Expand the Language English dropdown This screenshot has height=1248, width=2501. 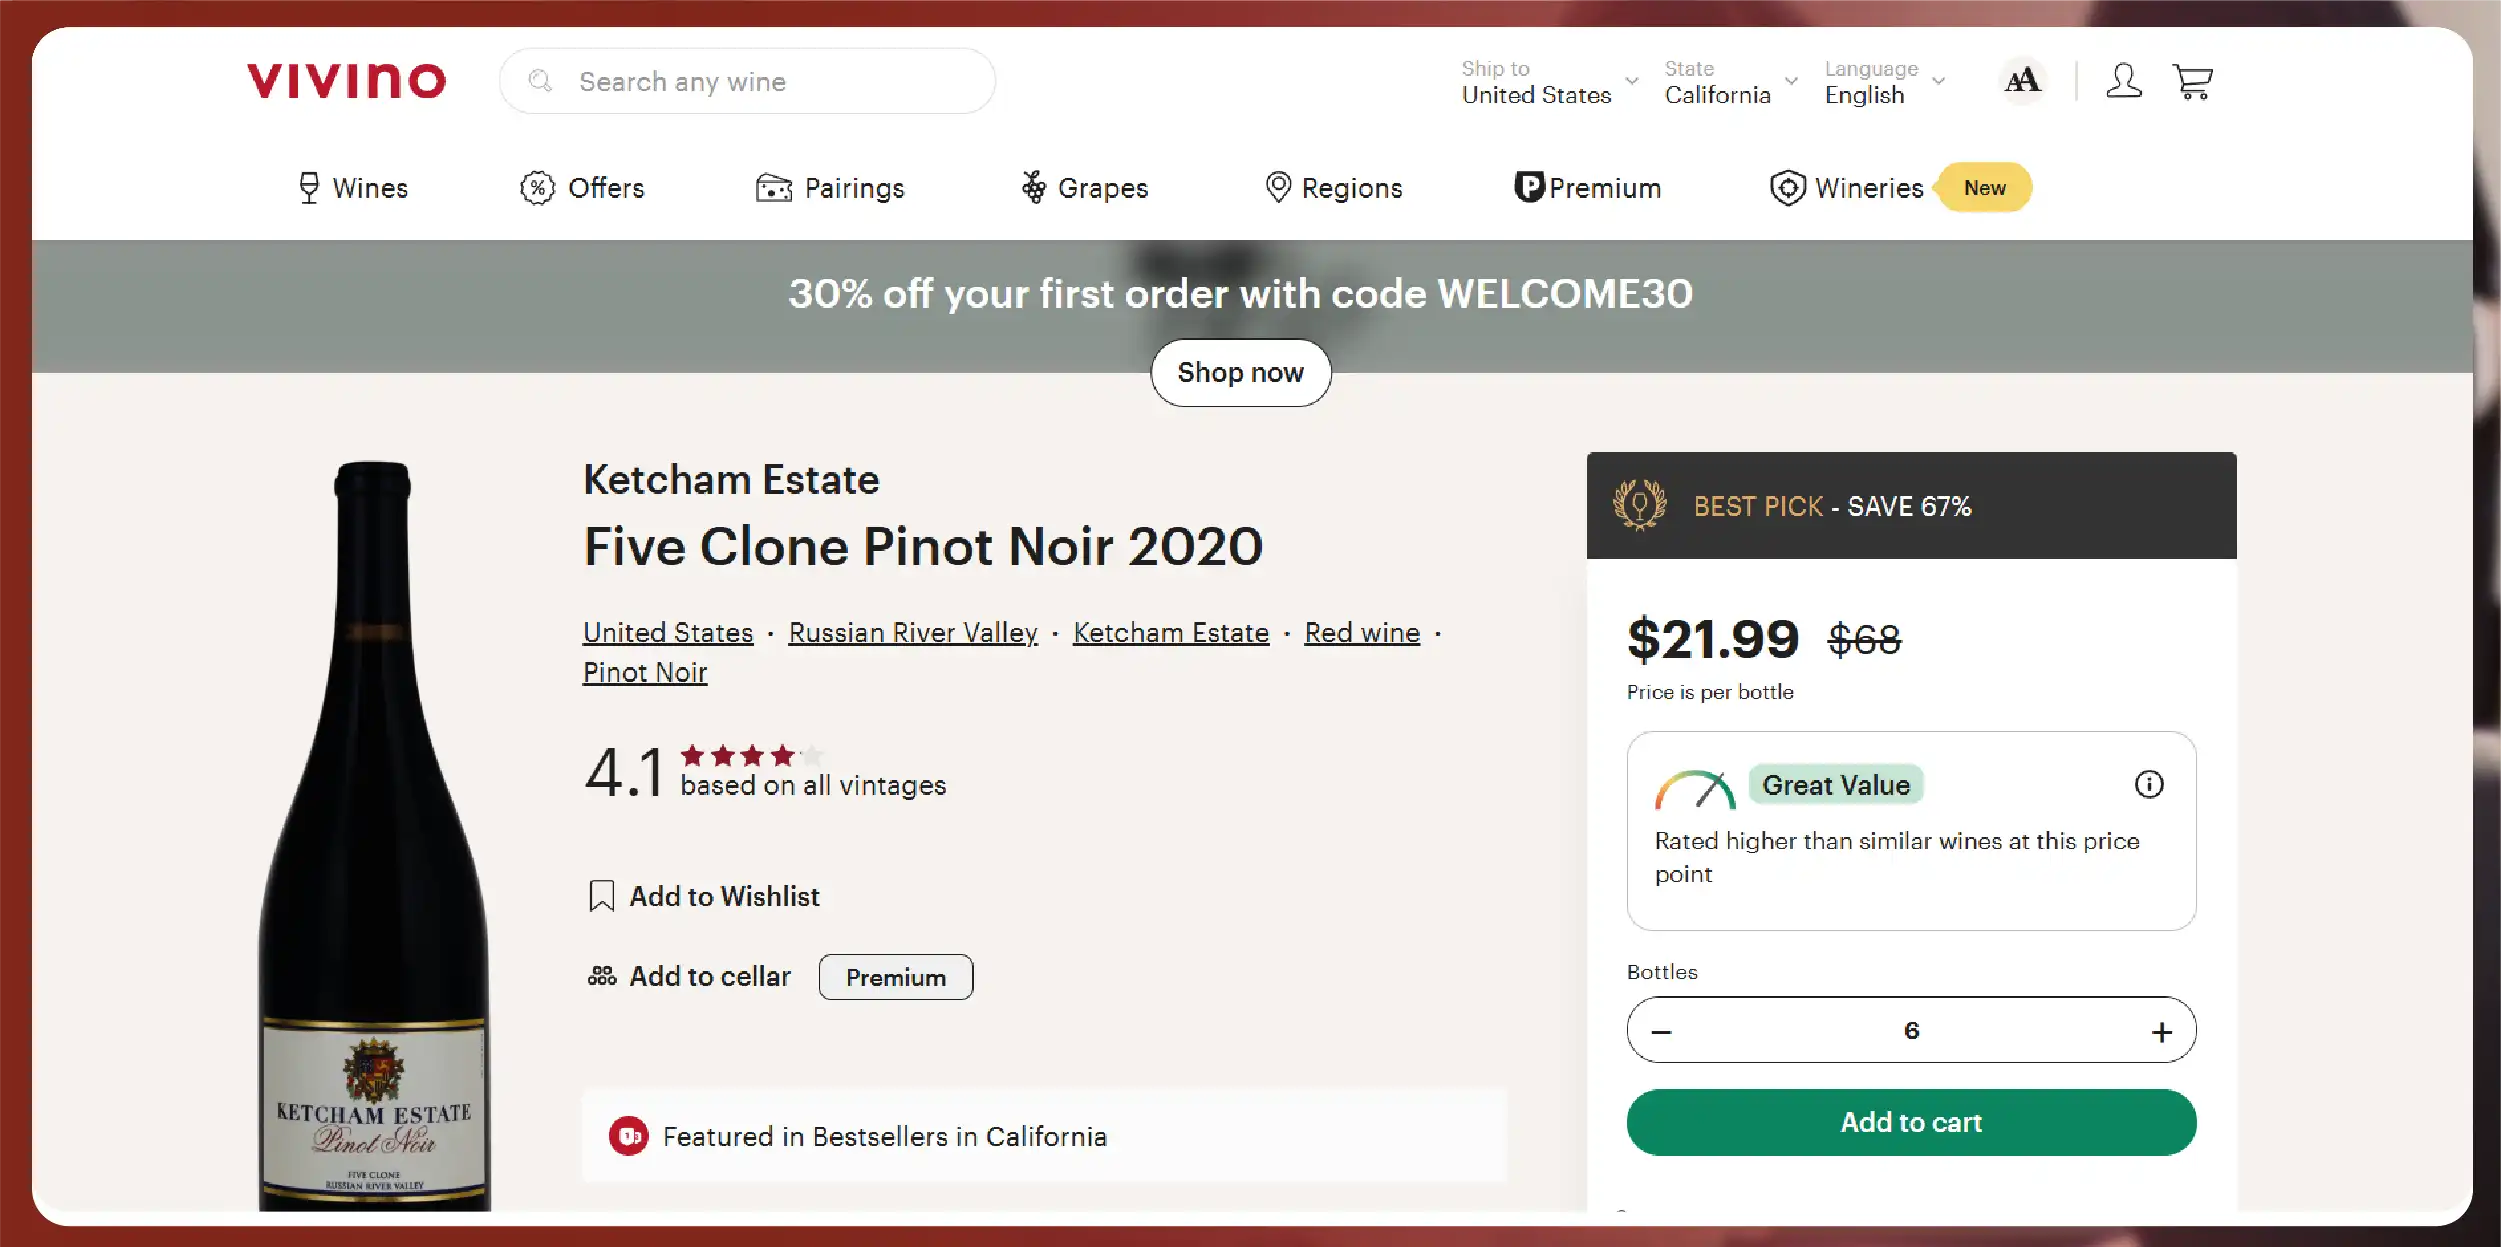1884,82
